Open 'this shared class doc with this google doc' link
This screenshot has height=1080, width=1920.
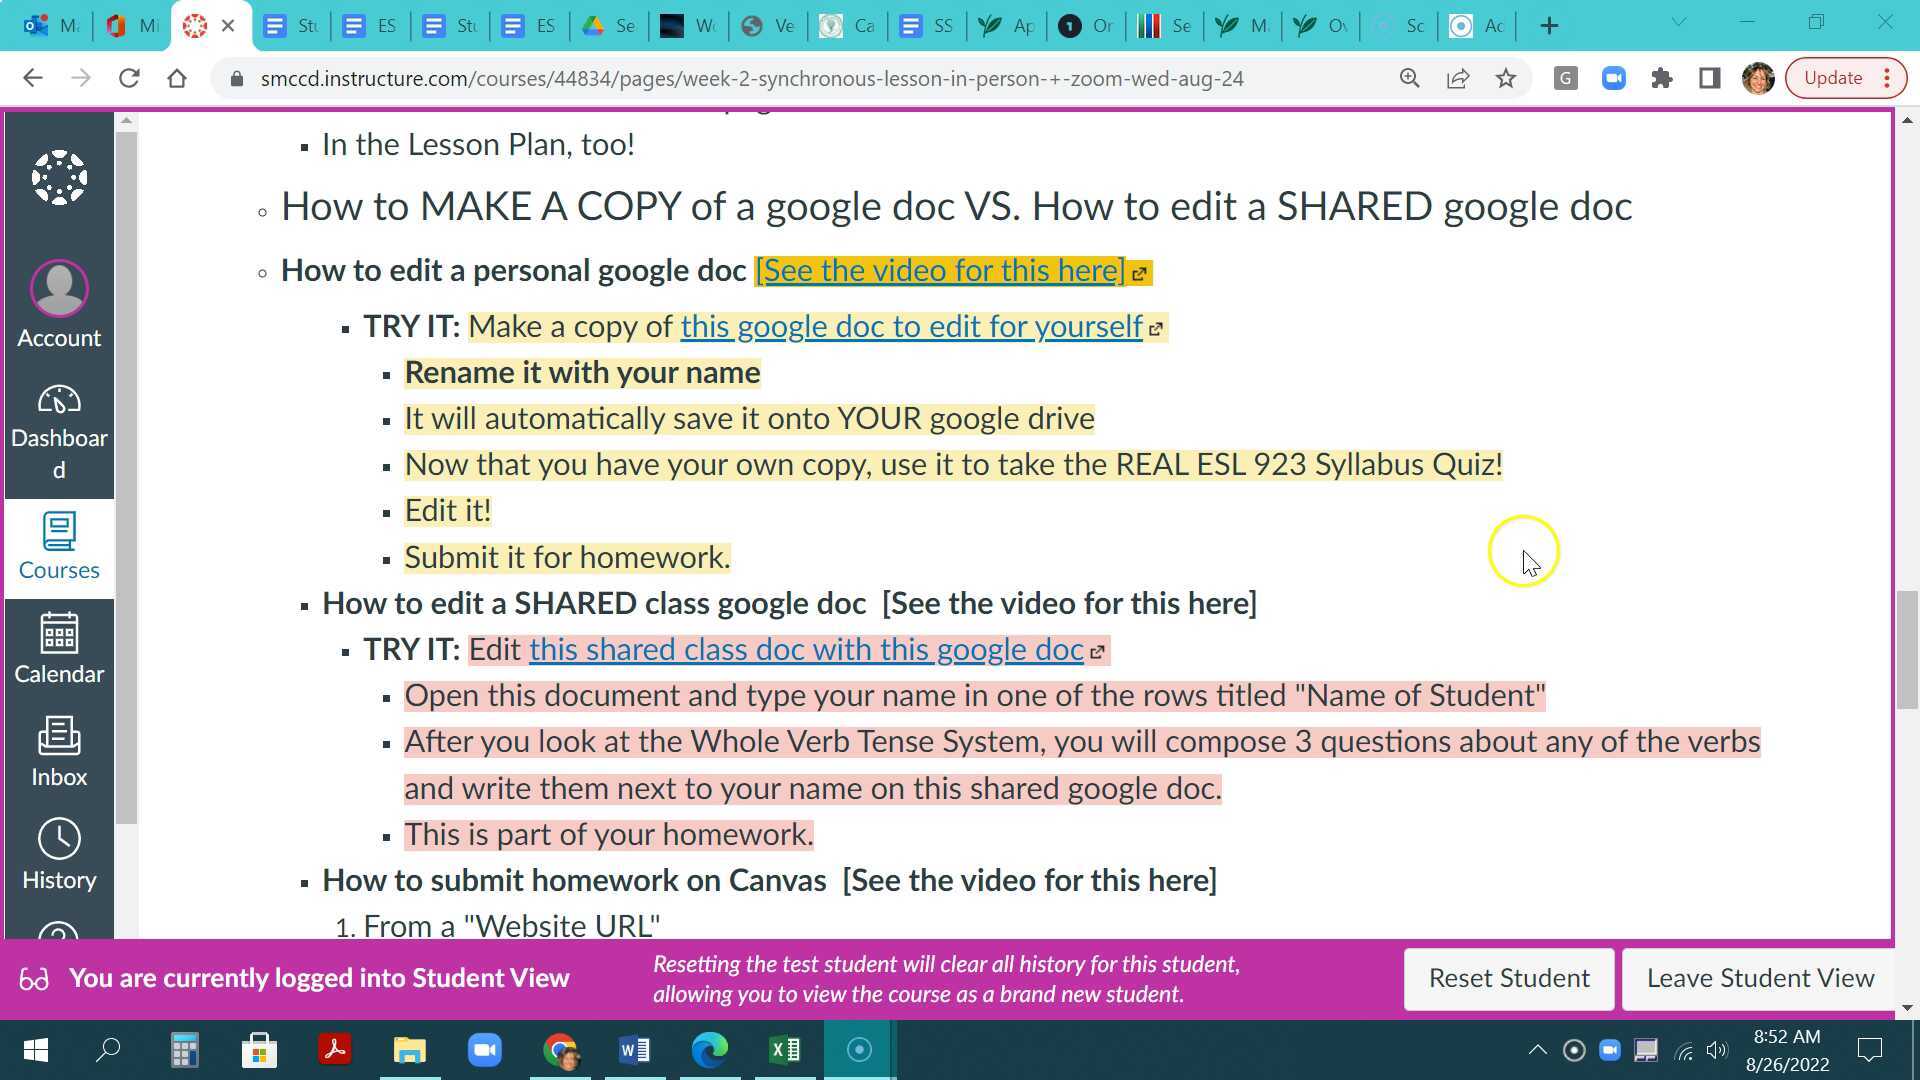[x=806, y=650]
